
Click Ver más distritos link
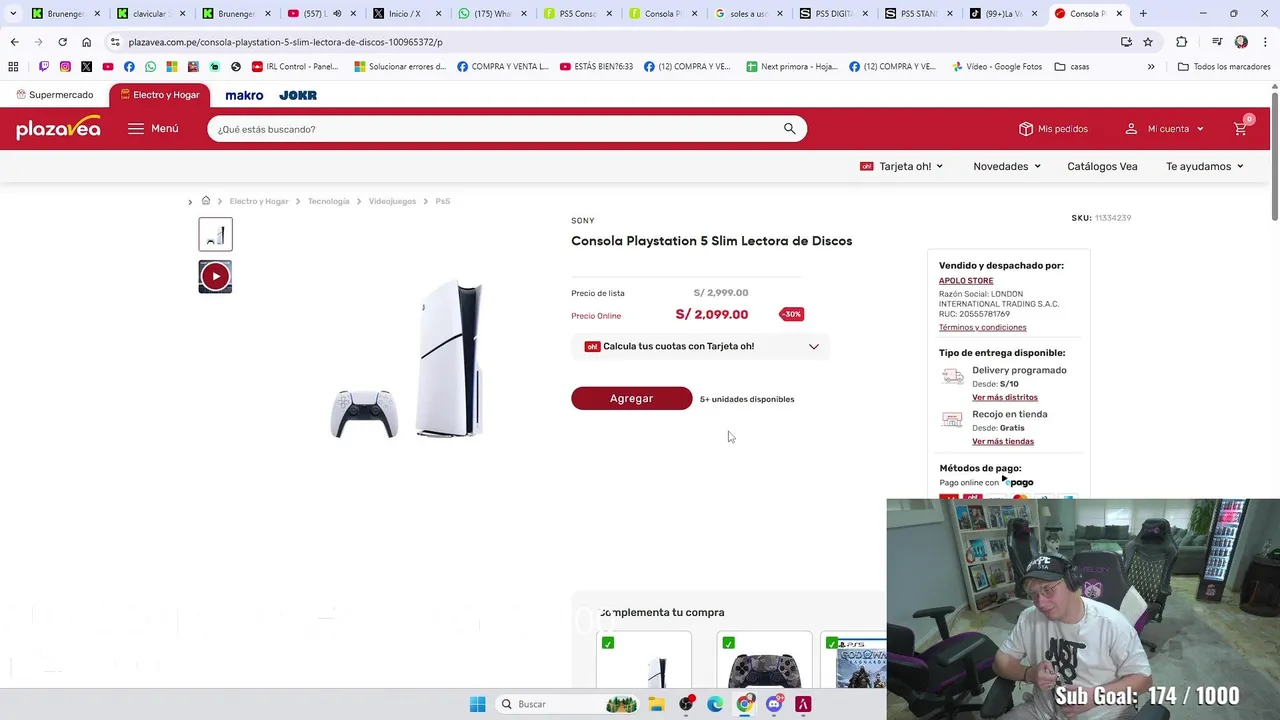1005,397
